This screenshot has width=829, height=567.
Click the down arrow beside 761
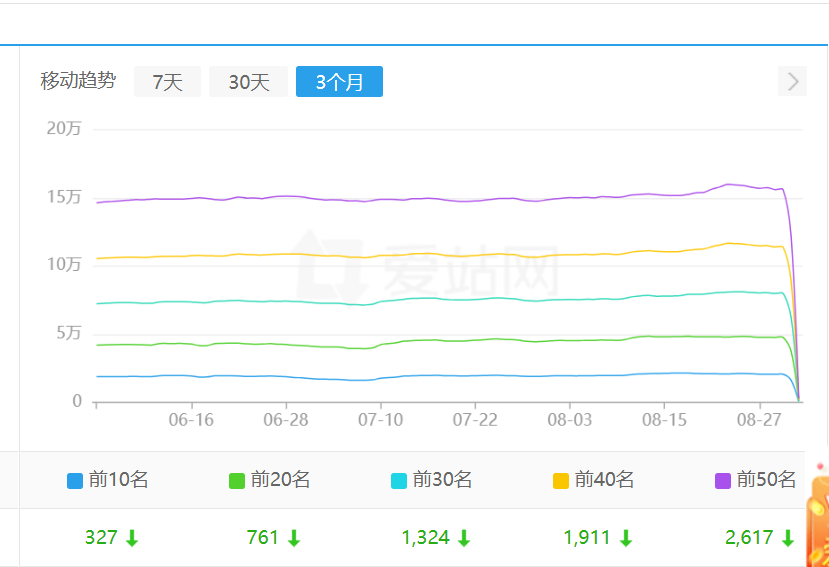[294, 538]
